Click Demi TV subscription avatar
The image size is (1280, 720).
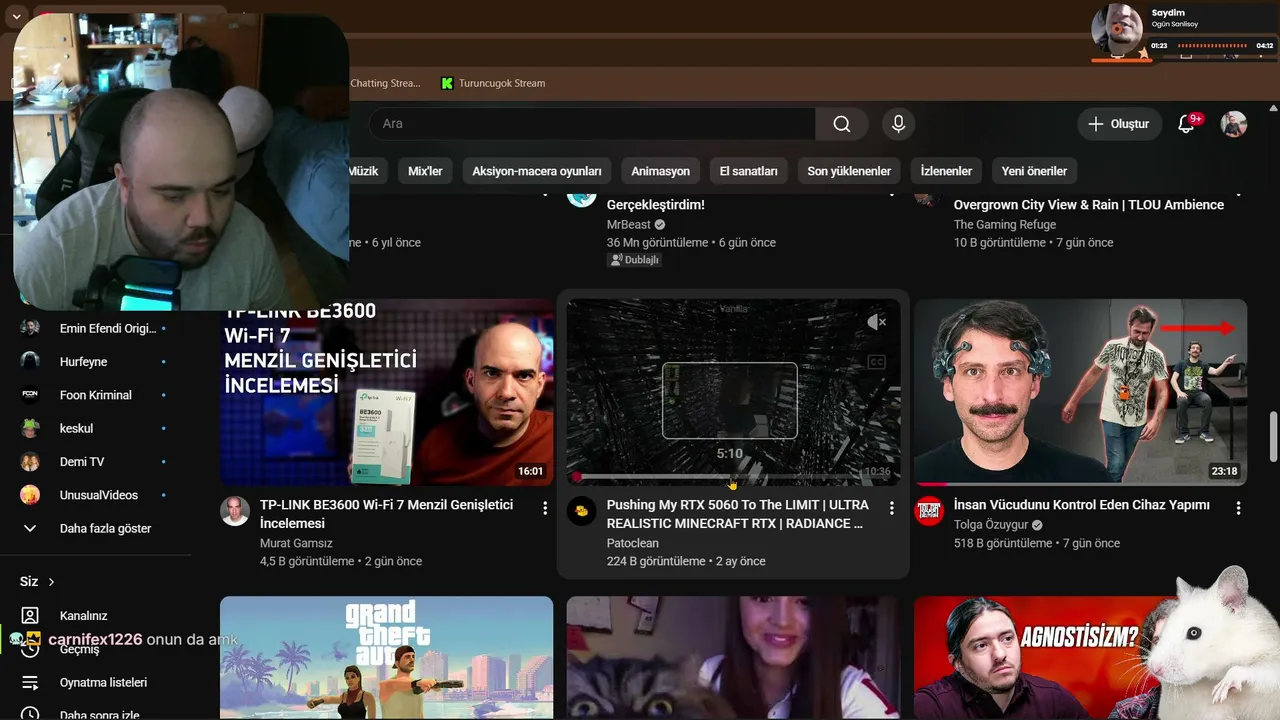[30, 461]
